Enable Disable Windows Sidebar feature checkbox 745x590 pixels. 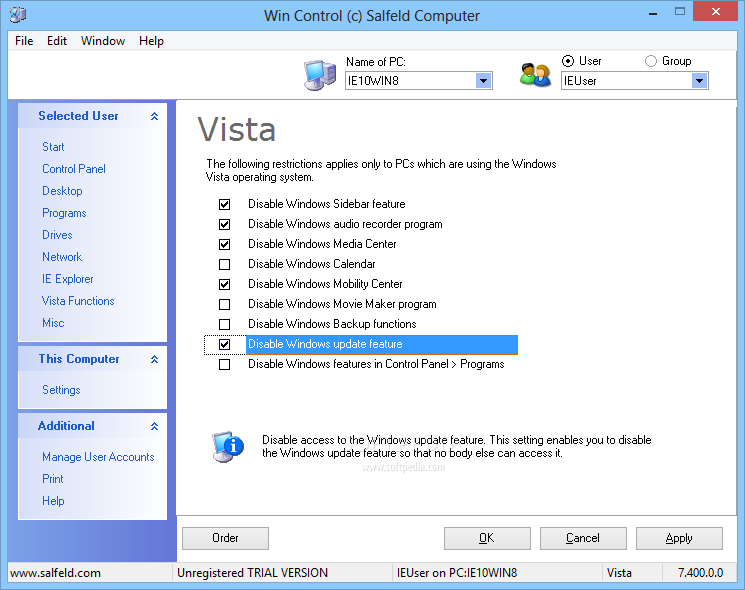click(224, 204)
